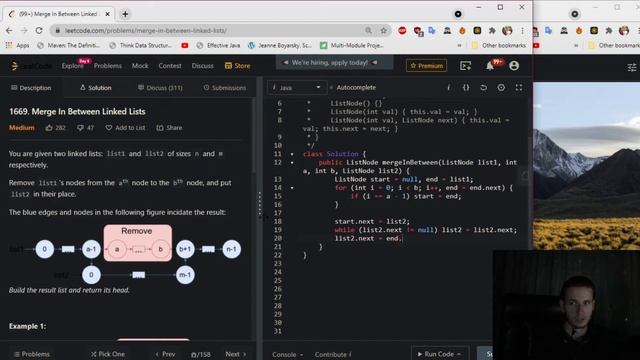Place cursor at end of line 20
The height and width of the screenshot is (360, 640).
(x=403, y=238)
